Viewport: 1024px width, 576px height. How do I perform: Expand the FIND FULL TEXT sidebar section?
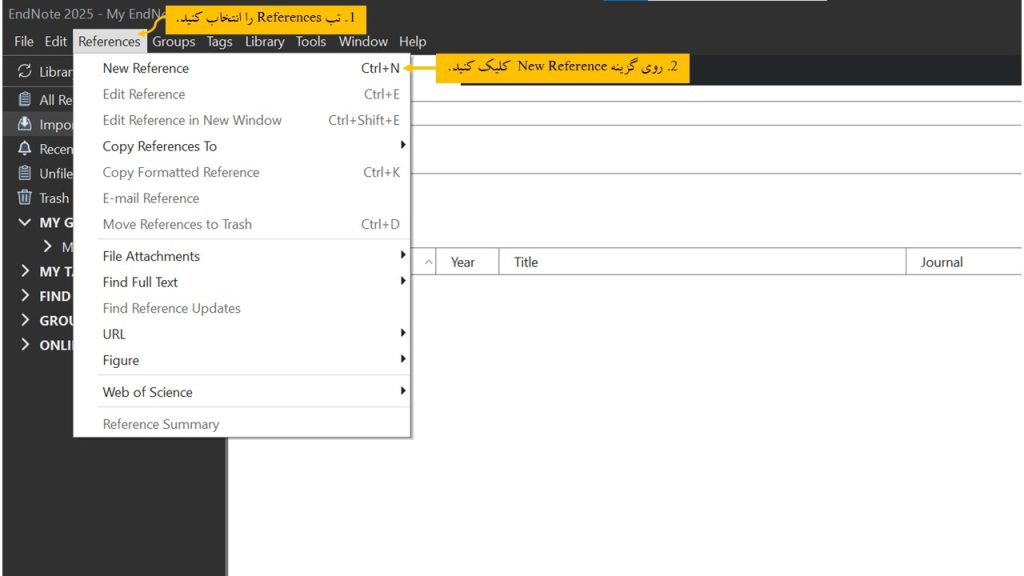[25, 296]
